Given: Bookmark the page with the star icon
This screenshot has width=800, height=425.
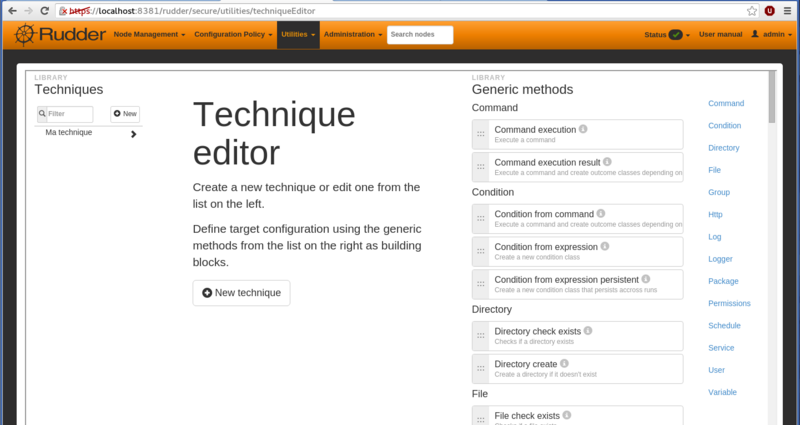Looking at the screenshot, I should (x=752, y=11).
